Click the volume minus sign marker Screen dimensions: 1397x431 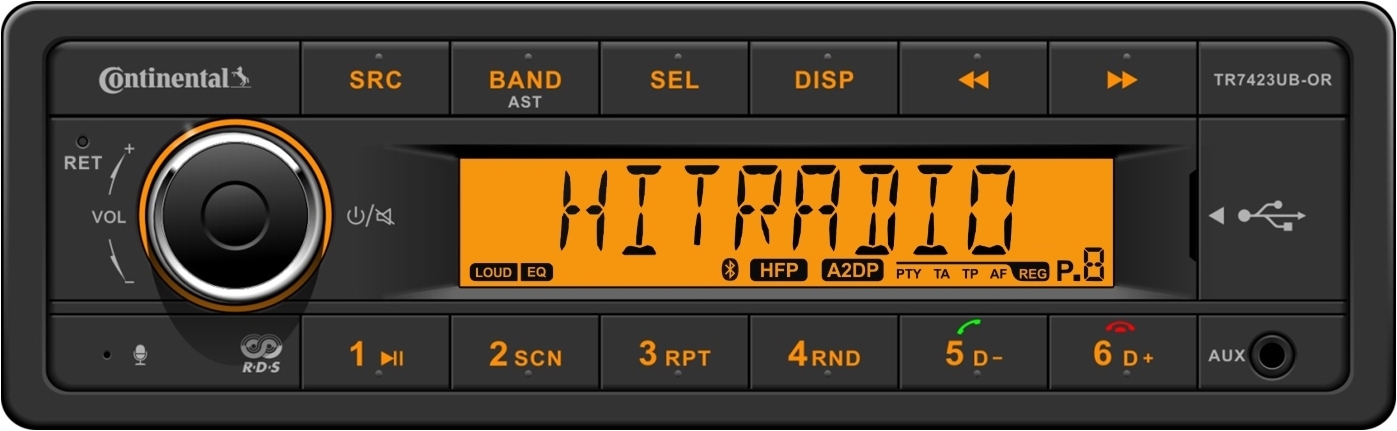(129, 283)
